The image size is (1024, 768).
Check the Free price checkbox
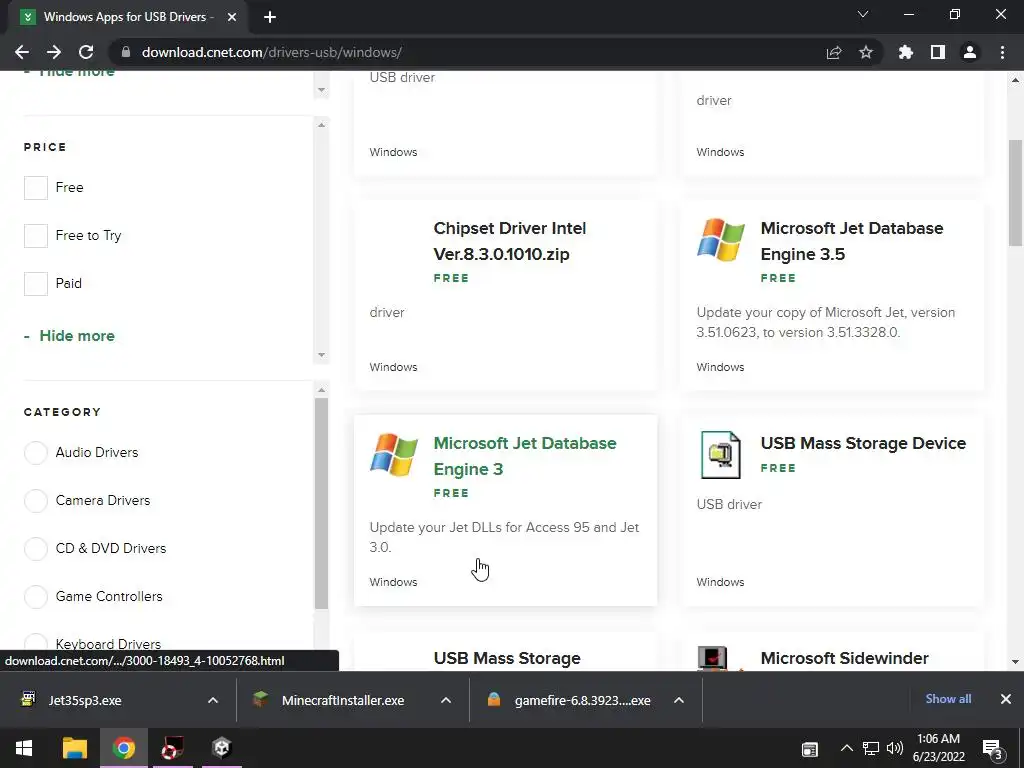tap(36, 188)
